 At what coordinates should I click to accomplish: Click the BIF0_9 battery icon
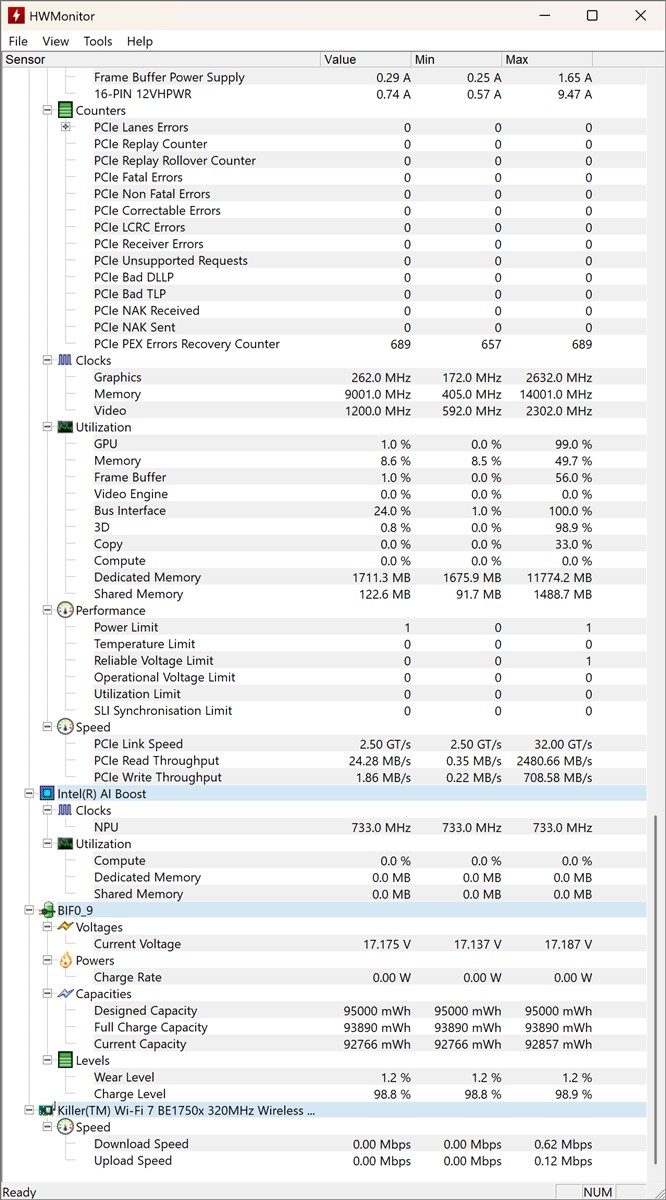tap(47, 911)
